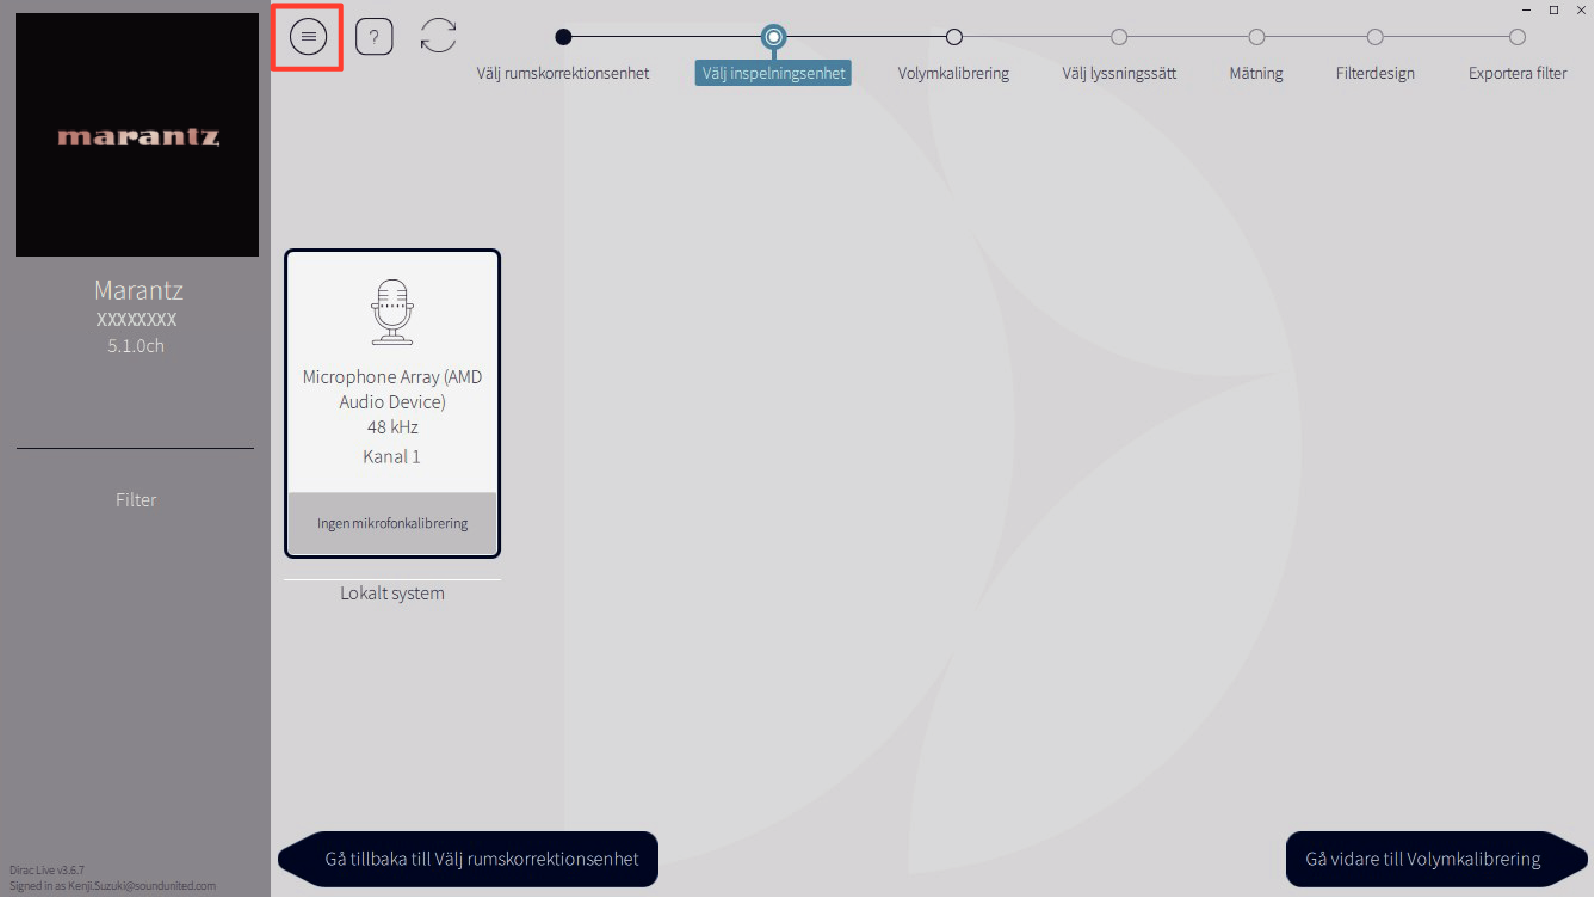Click the Dirac Live version text
The image size is (1594, 897).
[x=47, y=870]
